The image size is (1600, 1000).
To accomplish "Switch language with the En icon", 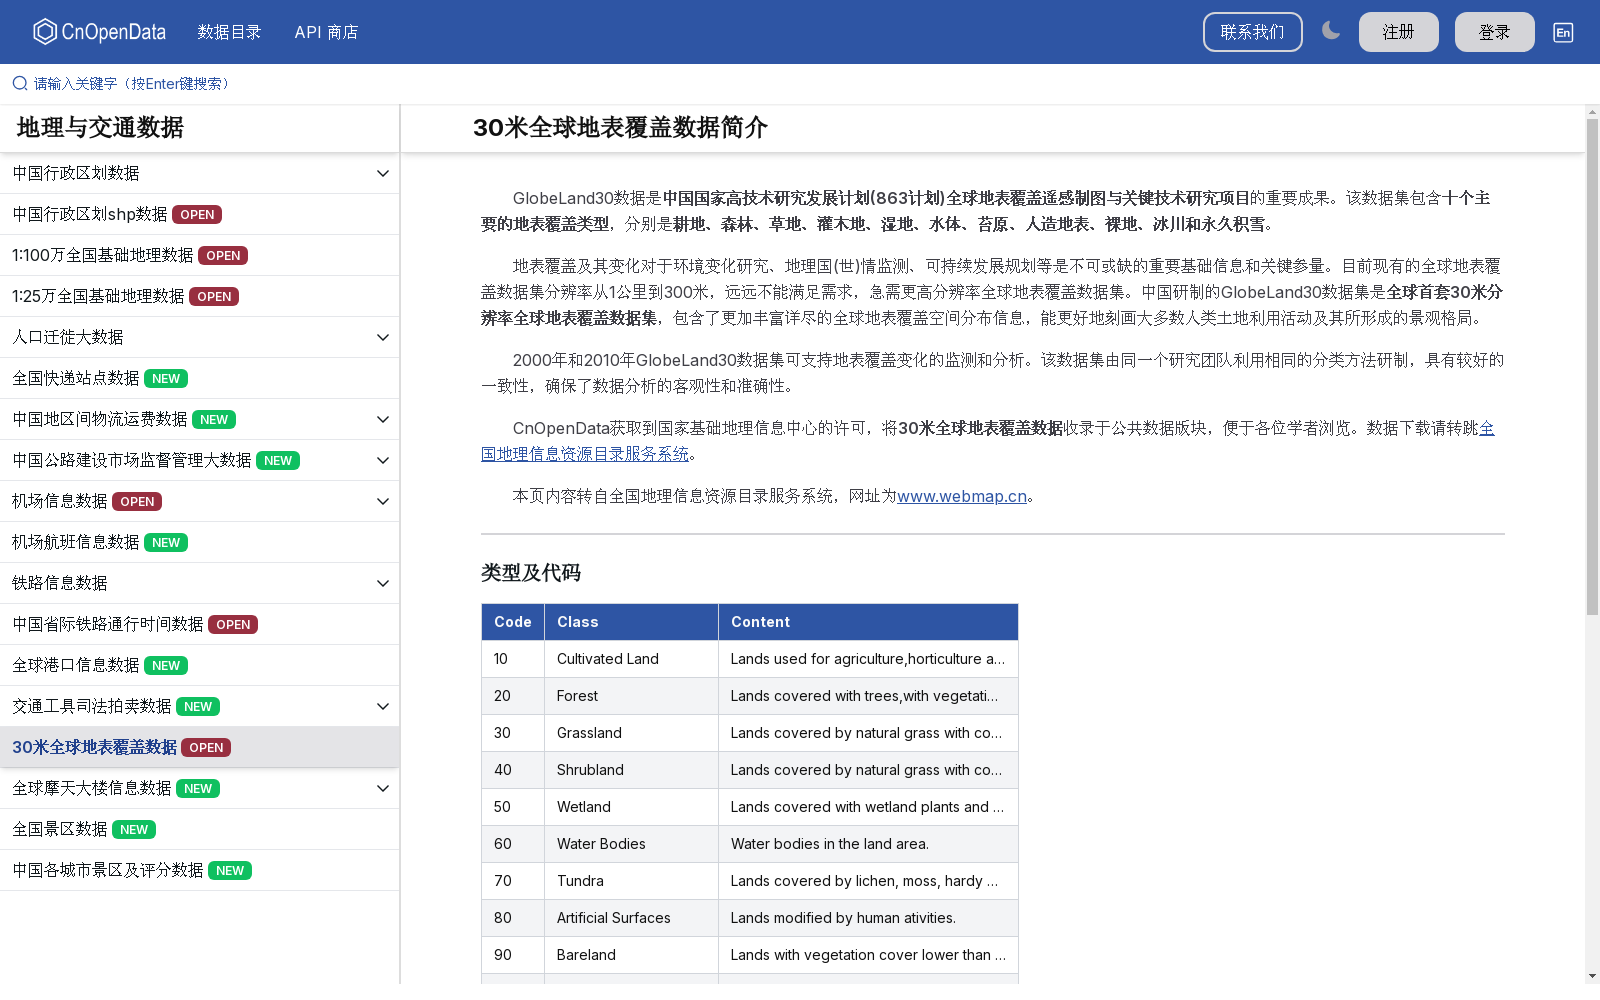I will coord(1563,32).
